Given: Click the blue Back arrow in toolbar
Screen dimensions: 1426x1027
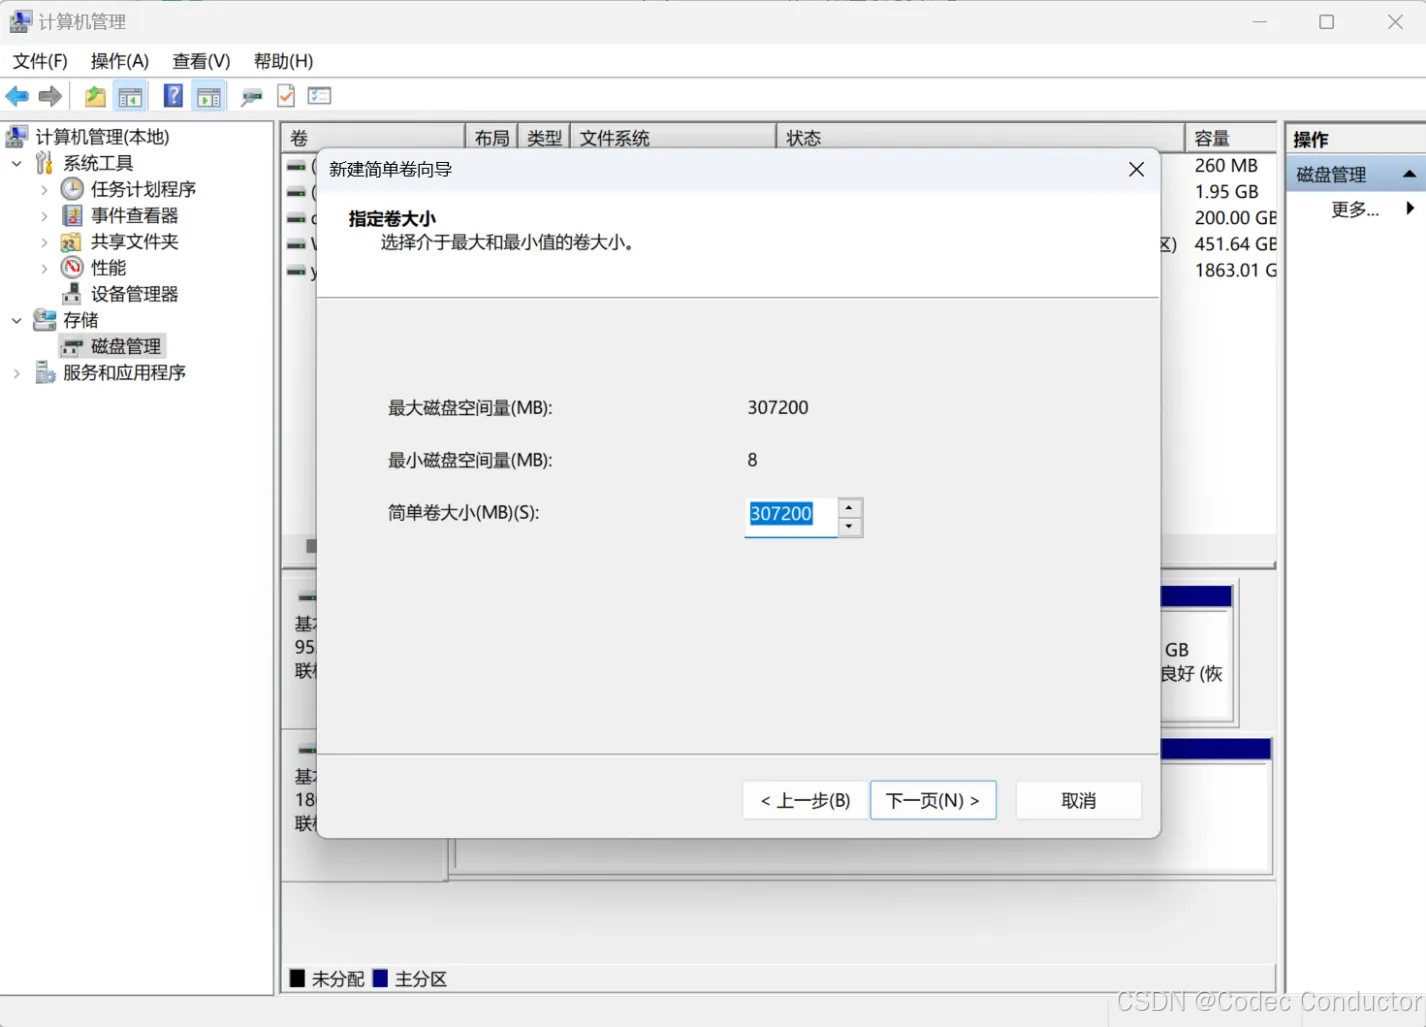Looking at the screenshot, I should (x=17, y=96).
